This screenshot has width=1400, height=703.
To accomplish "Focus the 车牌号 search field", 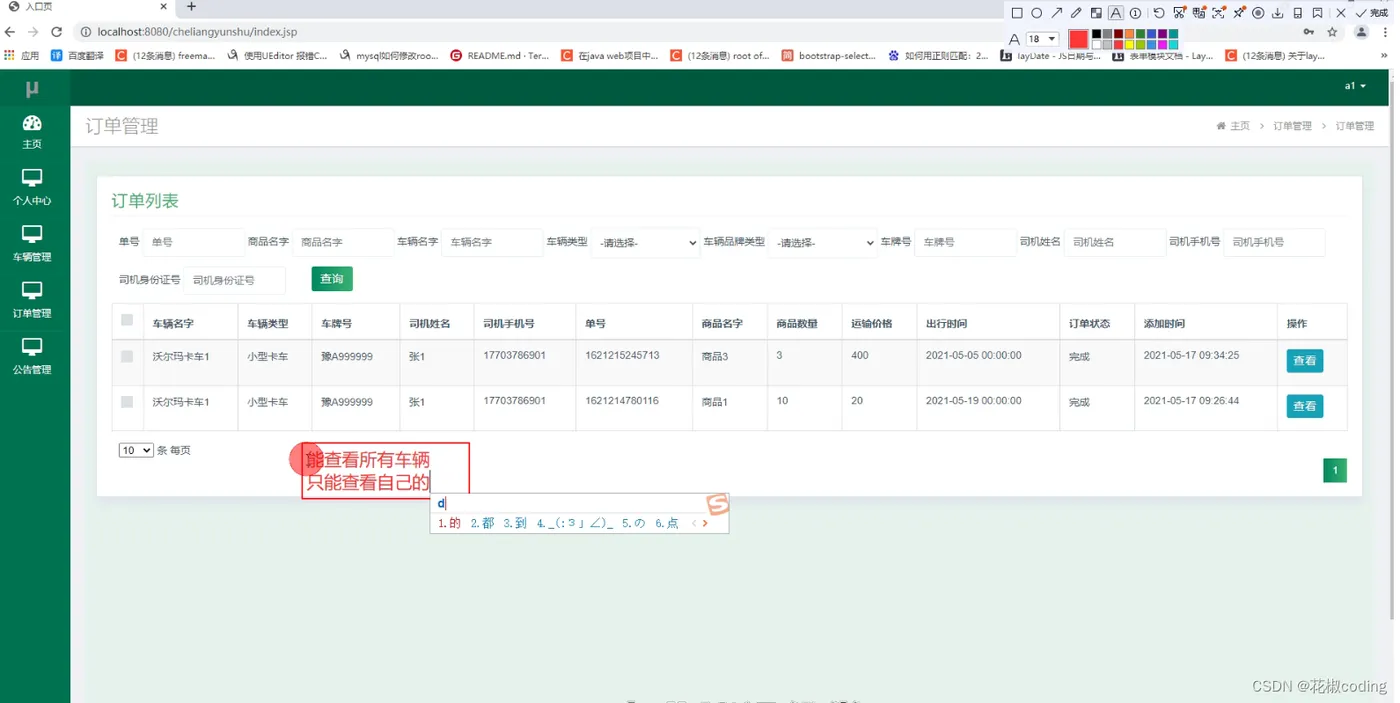I will (x=965, y=242).
